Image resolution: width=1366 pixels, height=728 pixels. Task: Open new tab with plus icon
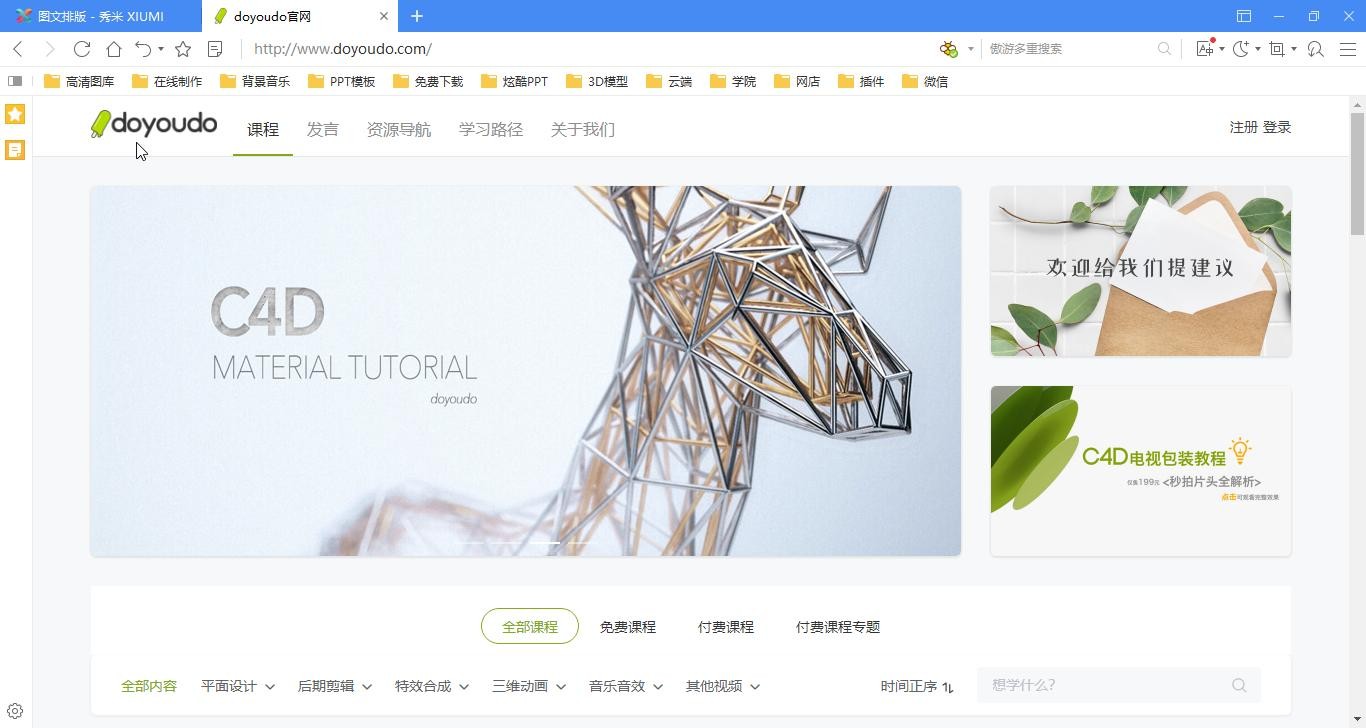(x=417, y=16)
